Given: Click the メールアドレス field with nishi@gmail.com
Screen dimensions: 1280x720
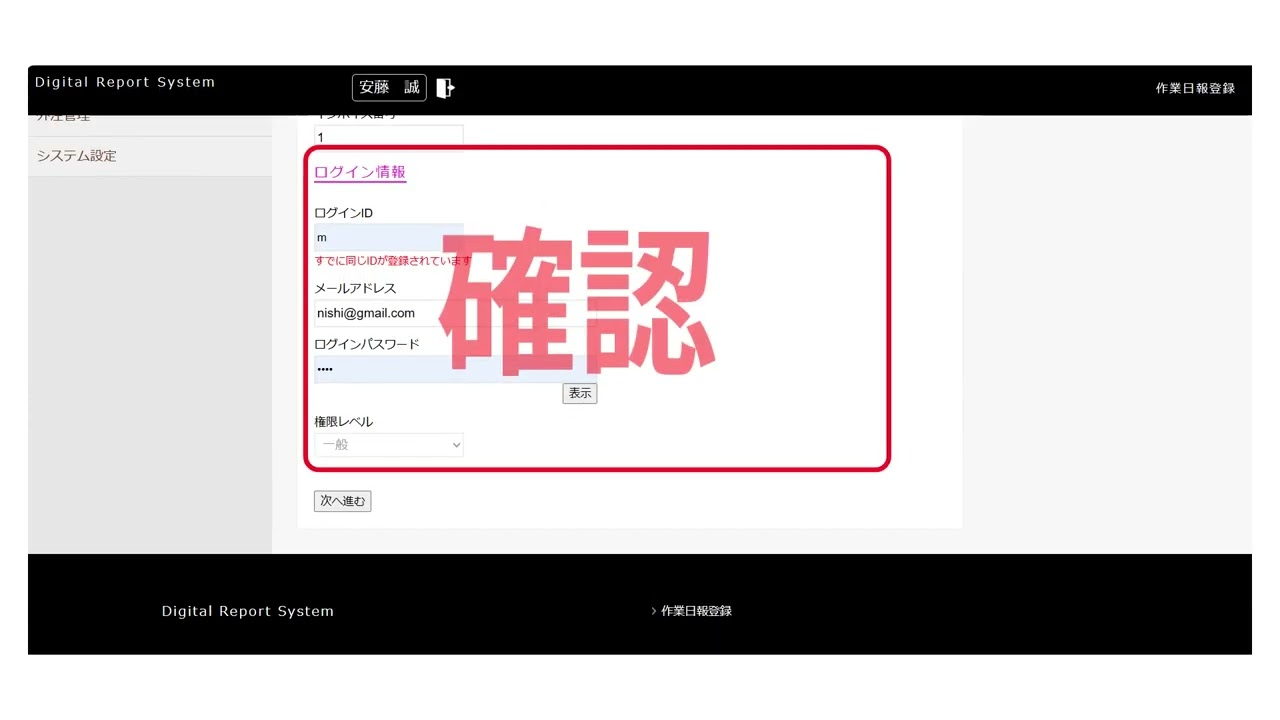Looking at the screenshot, I should point(455,313).
